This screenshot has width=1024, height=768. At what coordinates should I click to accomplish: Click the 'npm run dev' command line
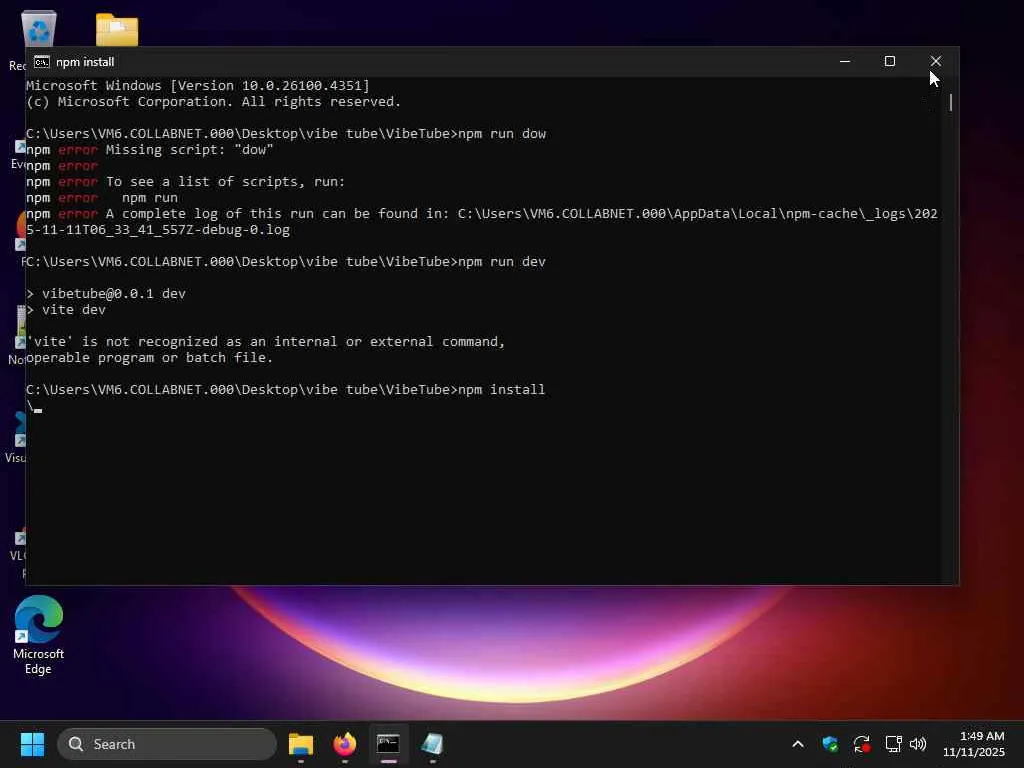pos(286,262)
